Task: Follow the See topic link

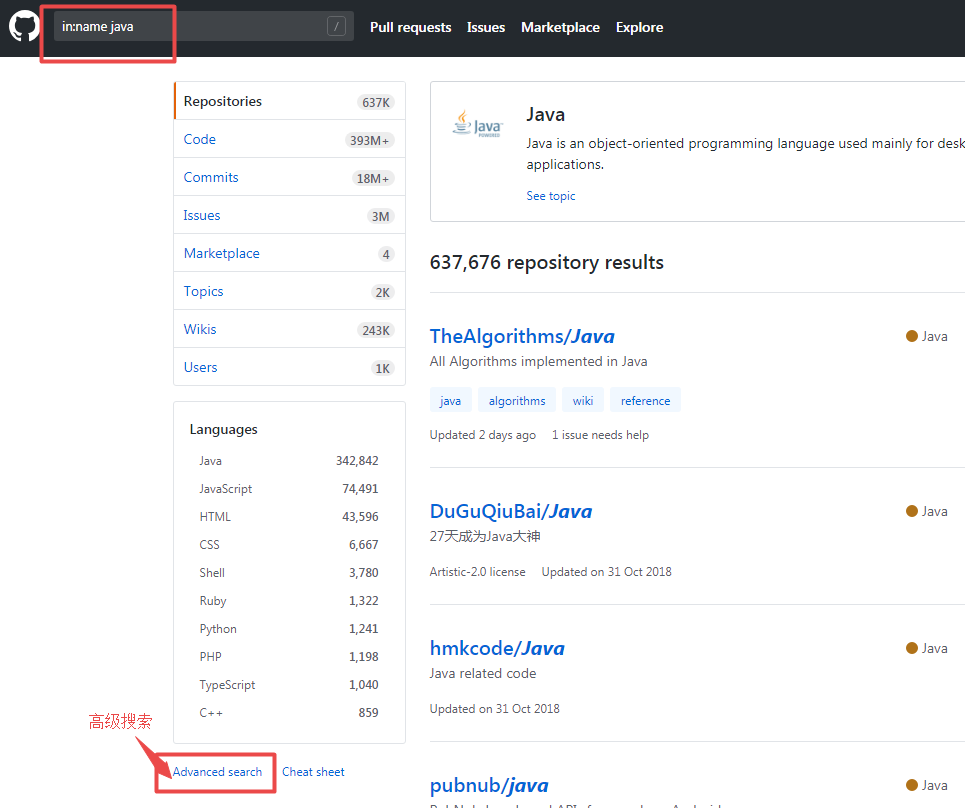Action: click(x=551, y=196)
